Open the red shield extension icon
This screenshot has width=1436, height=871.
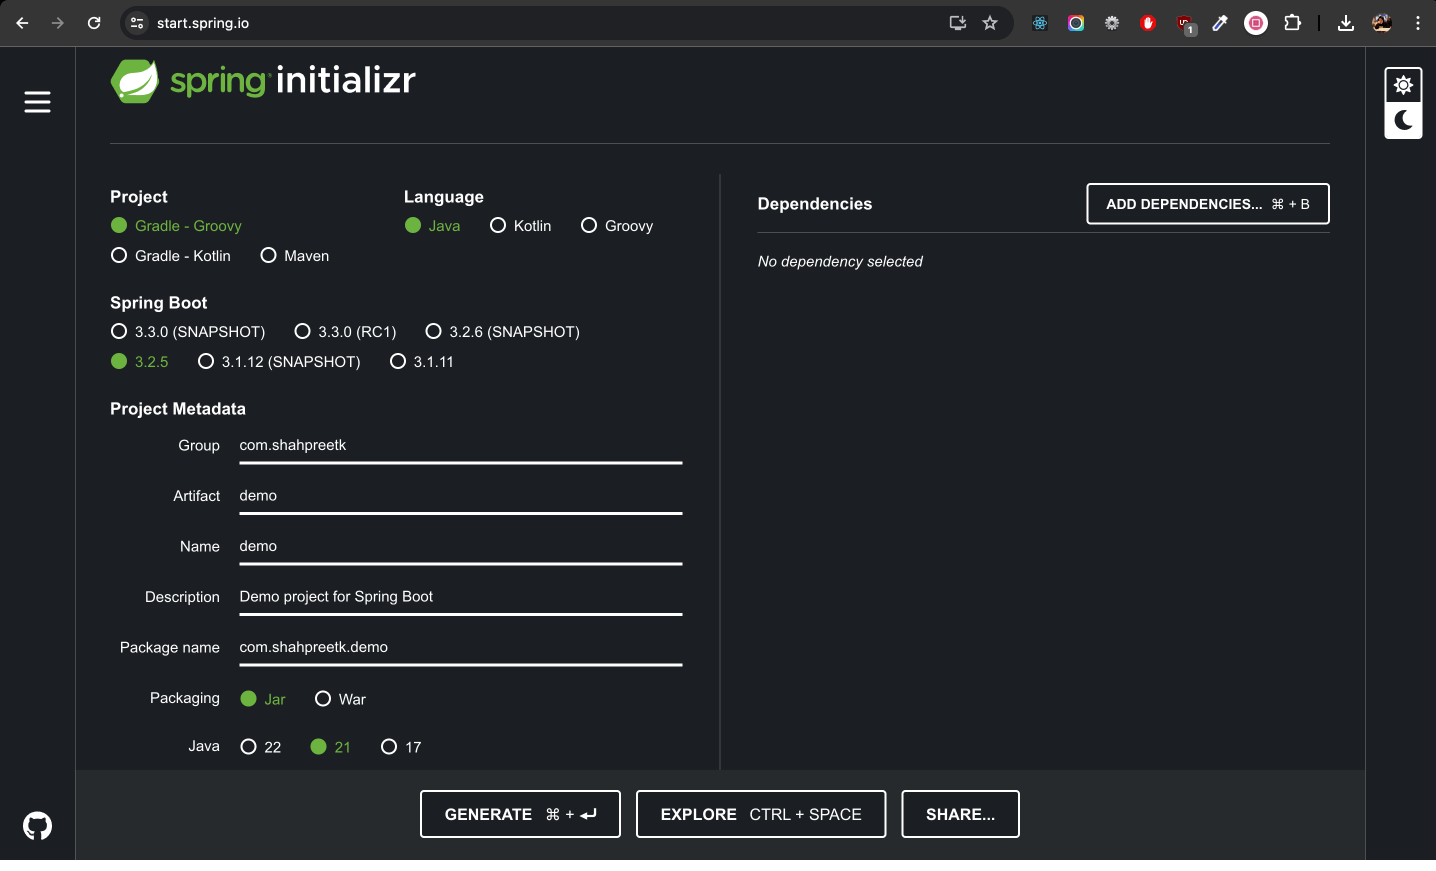(1148, 23)
